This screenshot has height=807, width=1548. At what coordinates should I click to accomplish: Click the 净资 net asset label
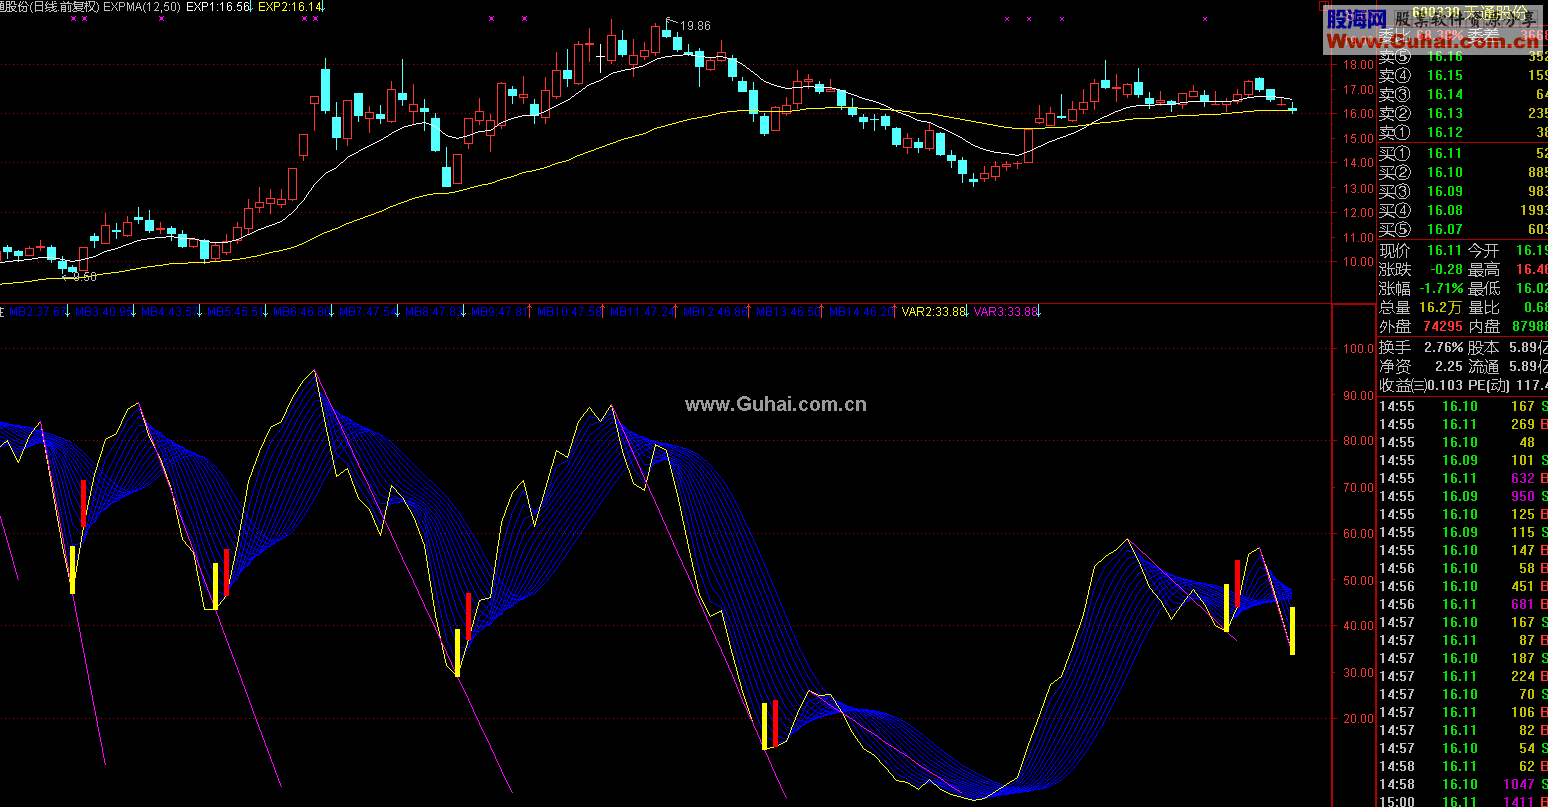click(1394, 367)
